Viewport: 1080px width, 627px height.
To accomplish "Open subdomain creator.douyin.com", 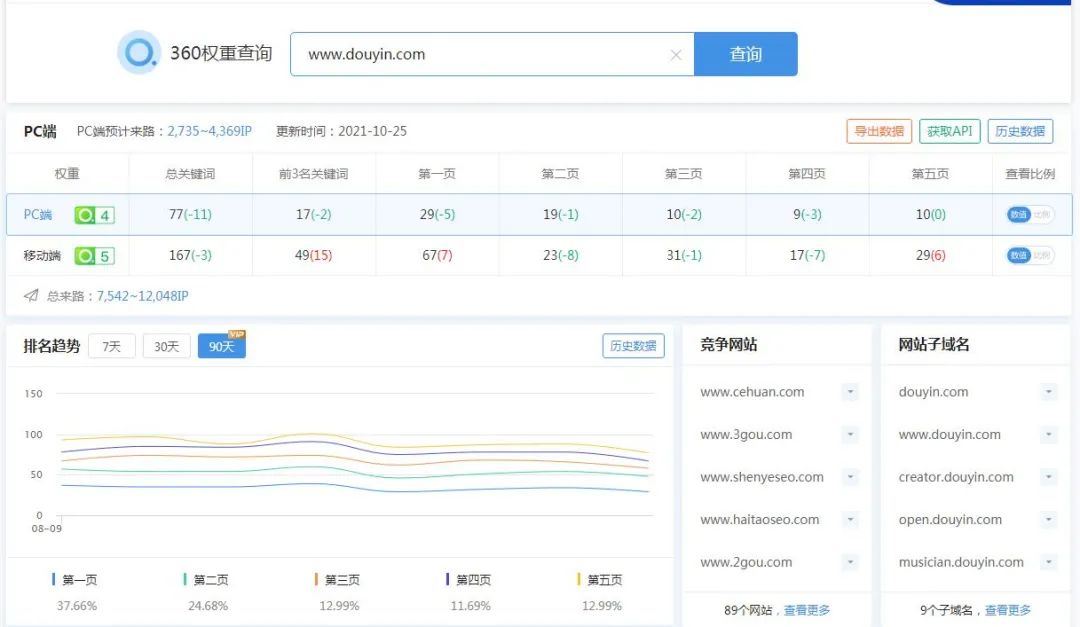I will [x=956, y=477].
